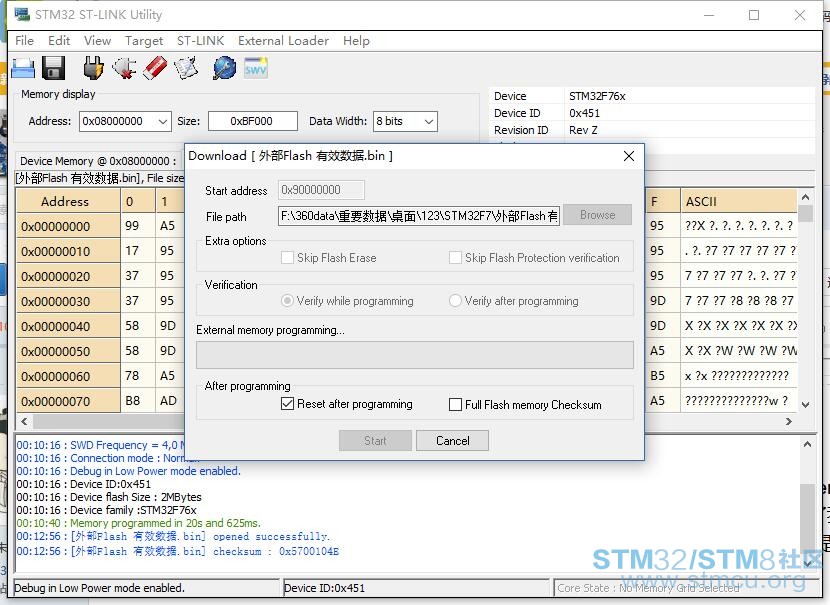Click log line Device flash Size : 2MBytes
This screenshot has width=830, height=605.
[x=109, y=497]
